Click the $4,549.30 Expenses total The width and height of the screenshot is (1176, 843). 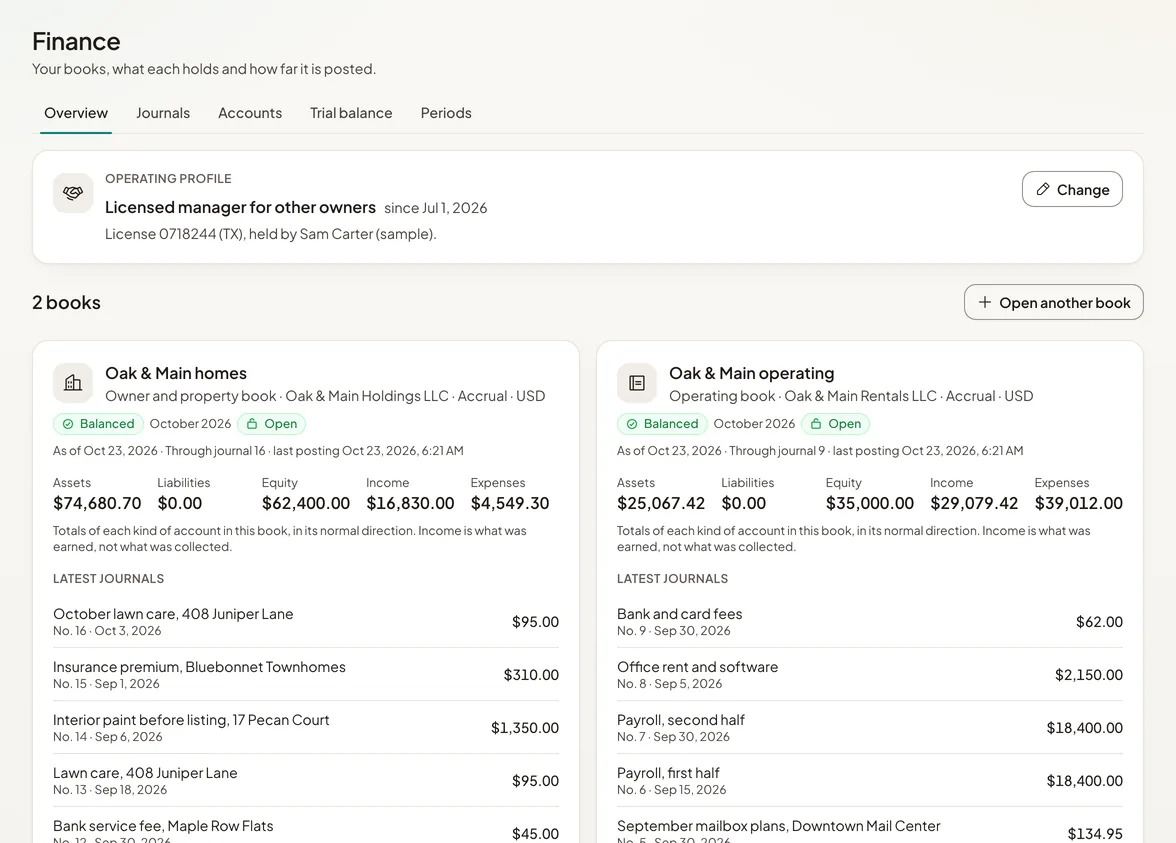click(510, 503)
